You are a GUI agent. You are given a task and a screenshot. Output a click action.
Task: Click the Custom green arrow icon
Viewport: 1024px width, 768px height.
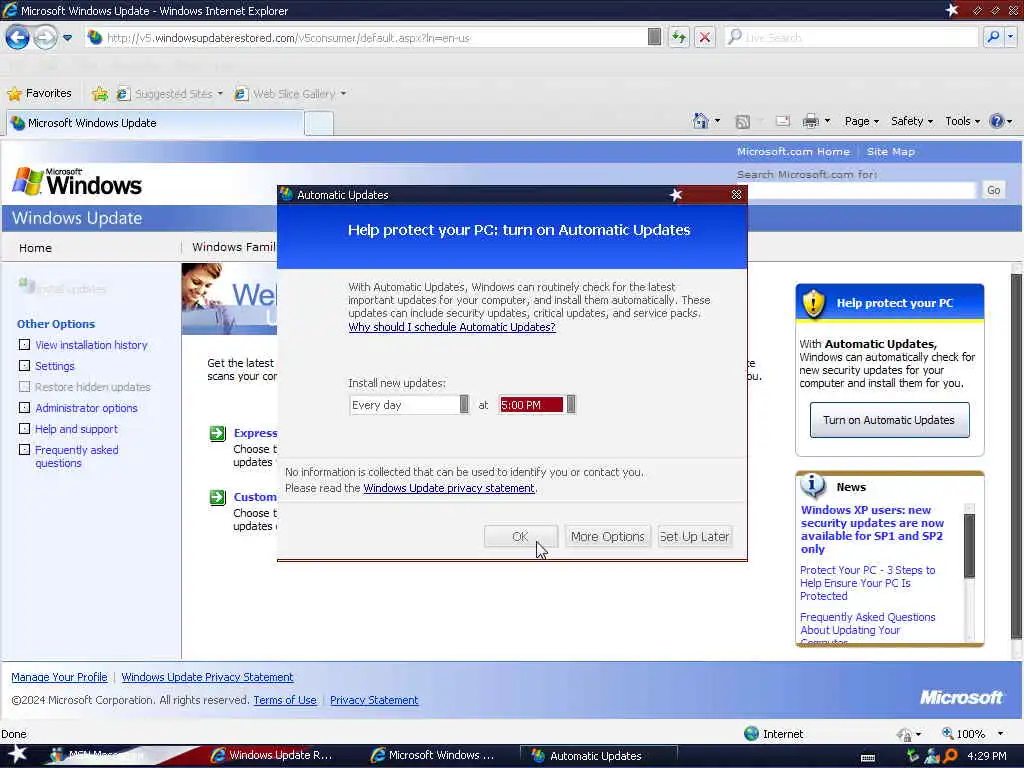[x=217, y=497]
